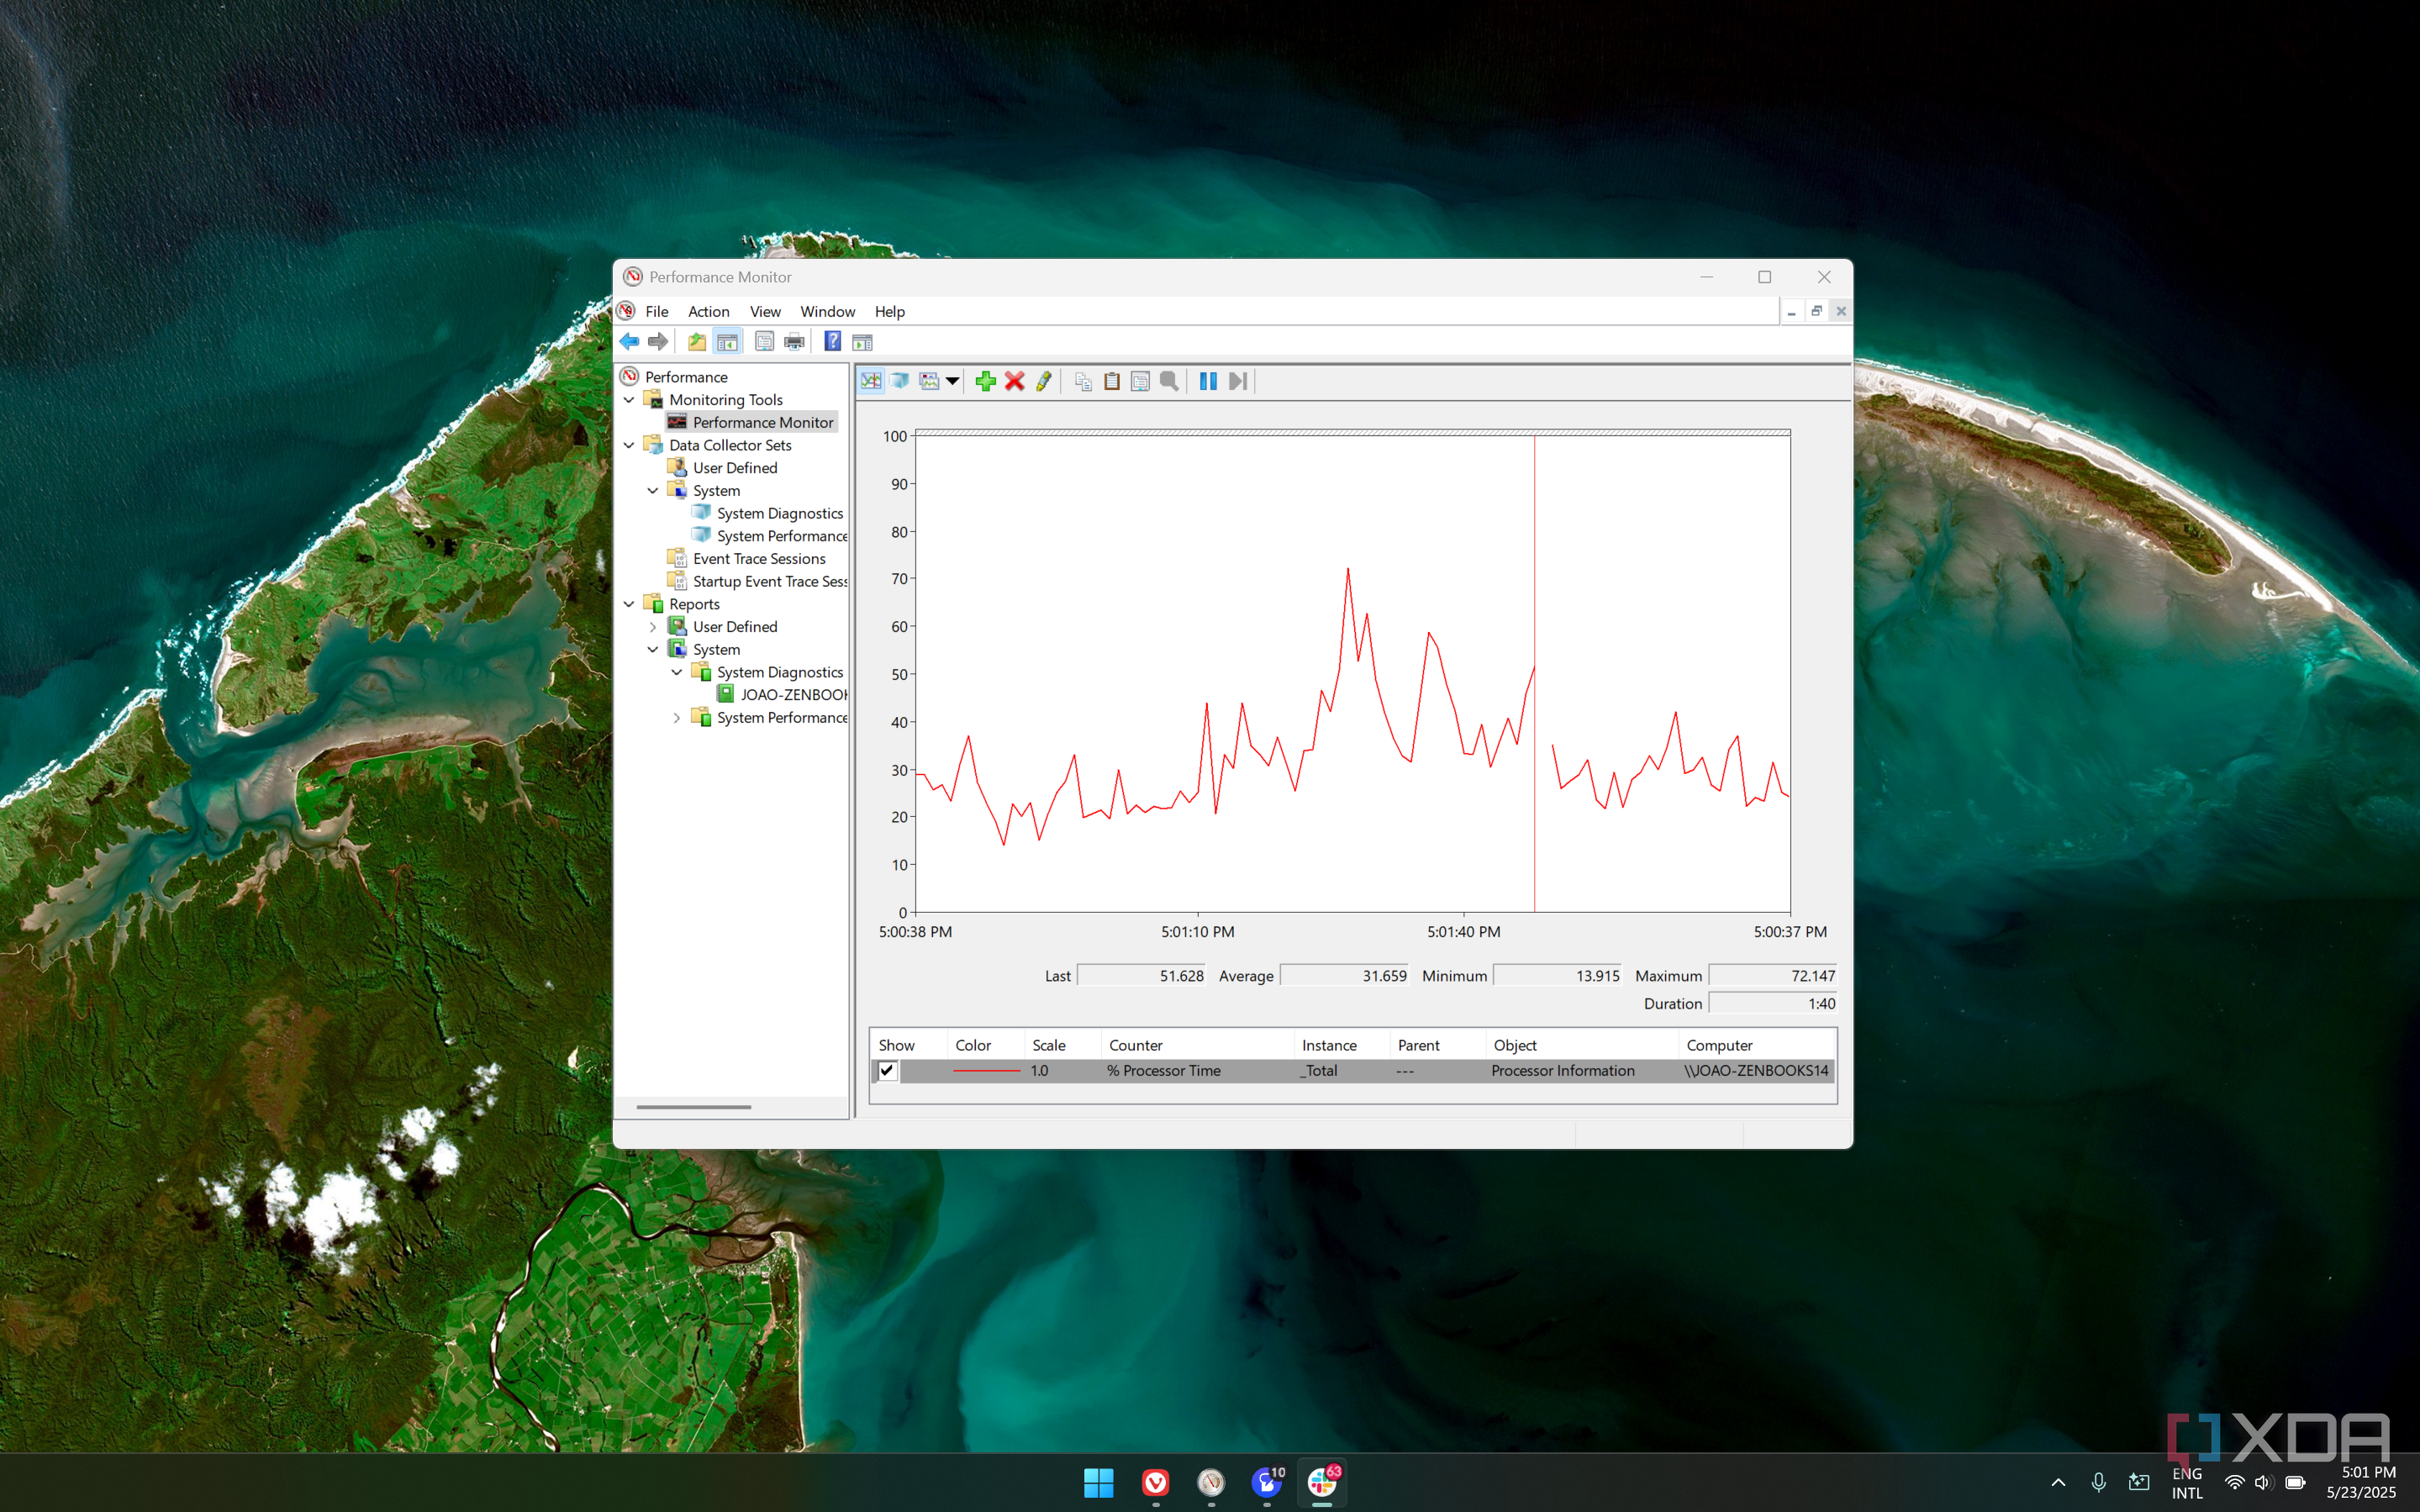Viewport: 2420px width, 1512px height.
Task: Open the File menu
Action: point(657,312)
